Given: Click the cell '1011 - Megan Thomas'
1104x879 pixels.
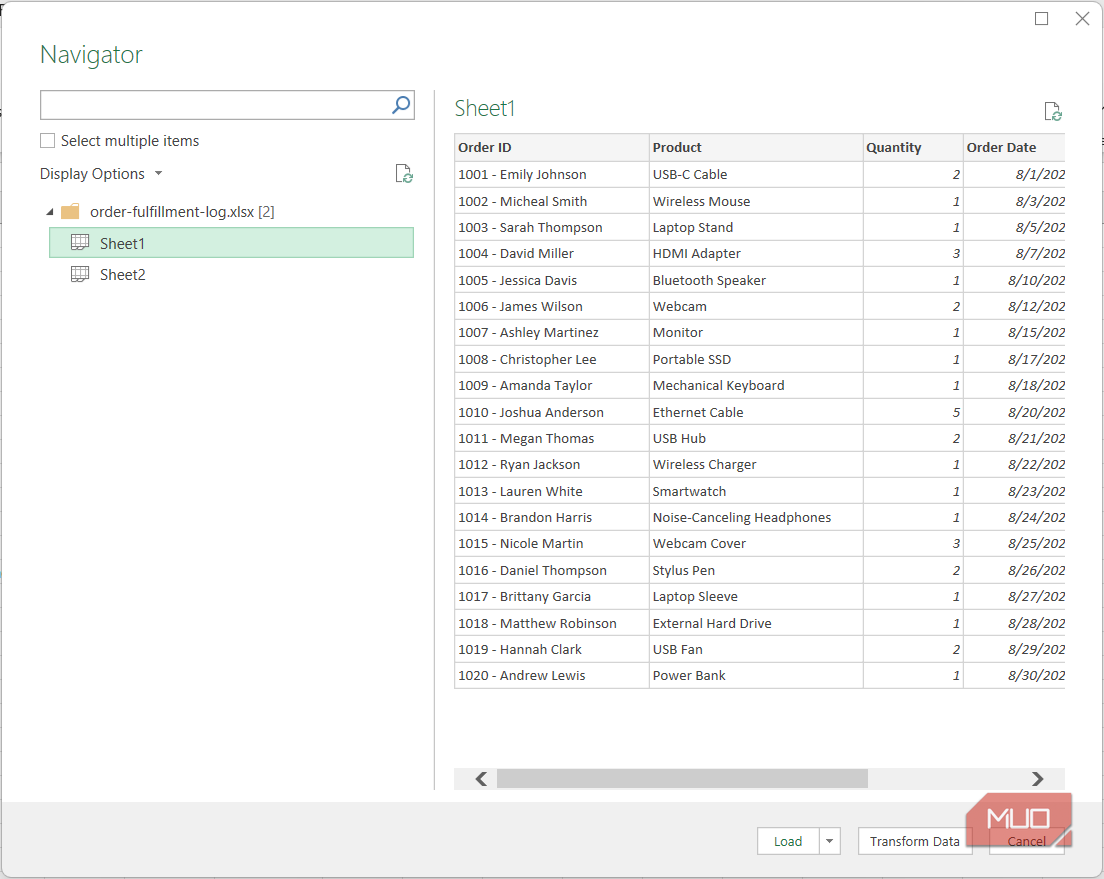Looking at the screenshot, I should tap(552, 437).
